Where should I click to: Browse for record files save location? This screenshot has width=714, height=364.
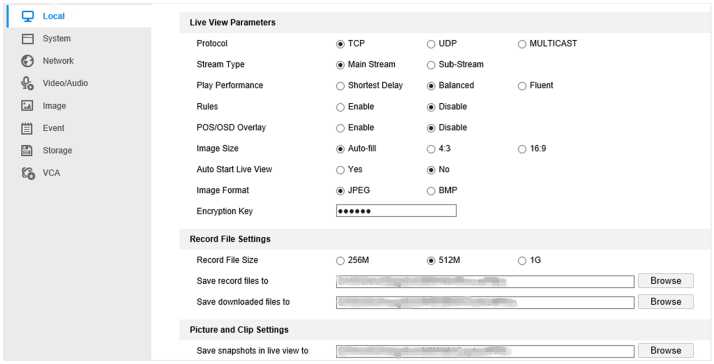[x=666, y=281]
